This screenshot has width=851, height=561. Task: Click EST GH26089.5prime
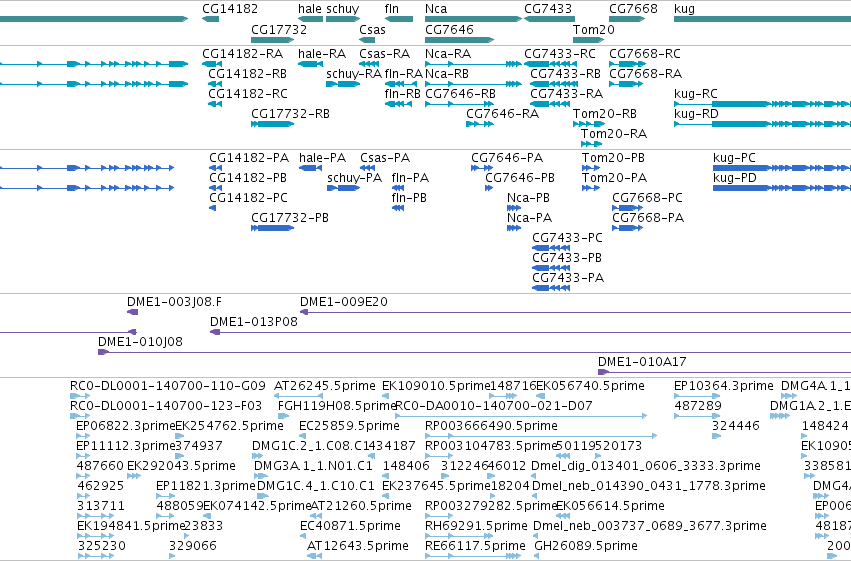pyautogui.click(x=586, y=546)
